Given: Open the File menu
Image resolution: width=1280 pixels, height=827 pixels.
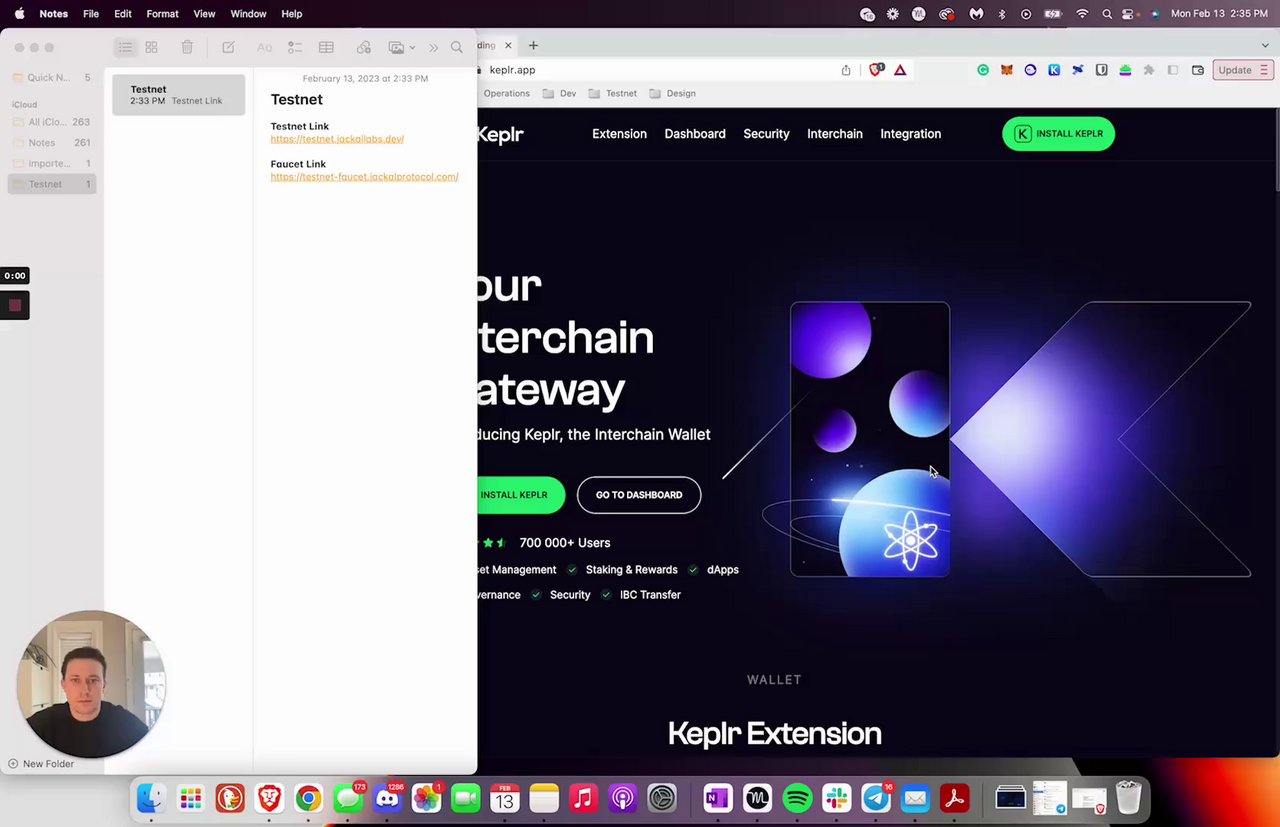Looking at the screenshot, I should (x=91, y=14).
